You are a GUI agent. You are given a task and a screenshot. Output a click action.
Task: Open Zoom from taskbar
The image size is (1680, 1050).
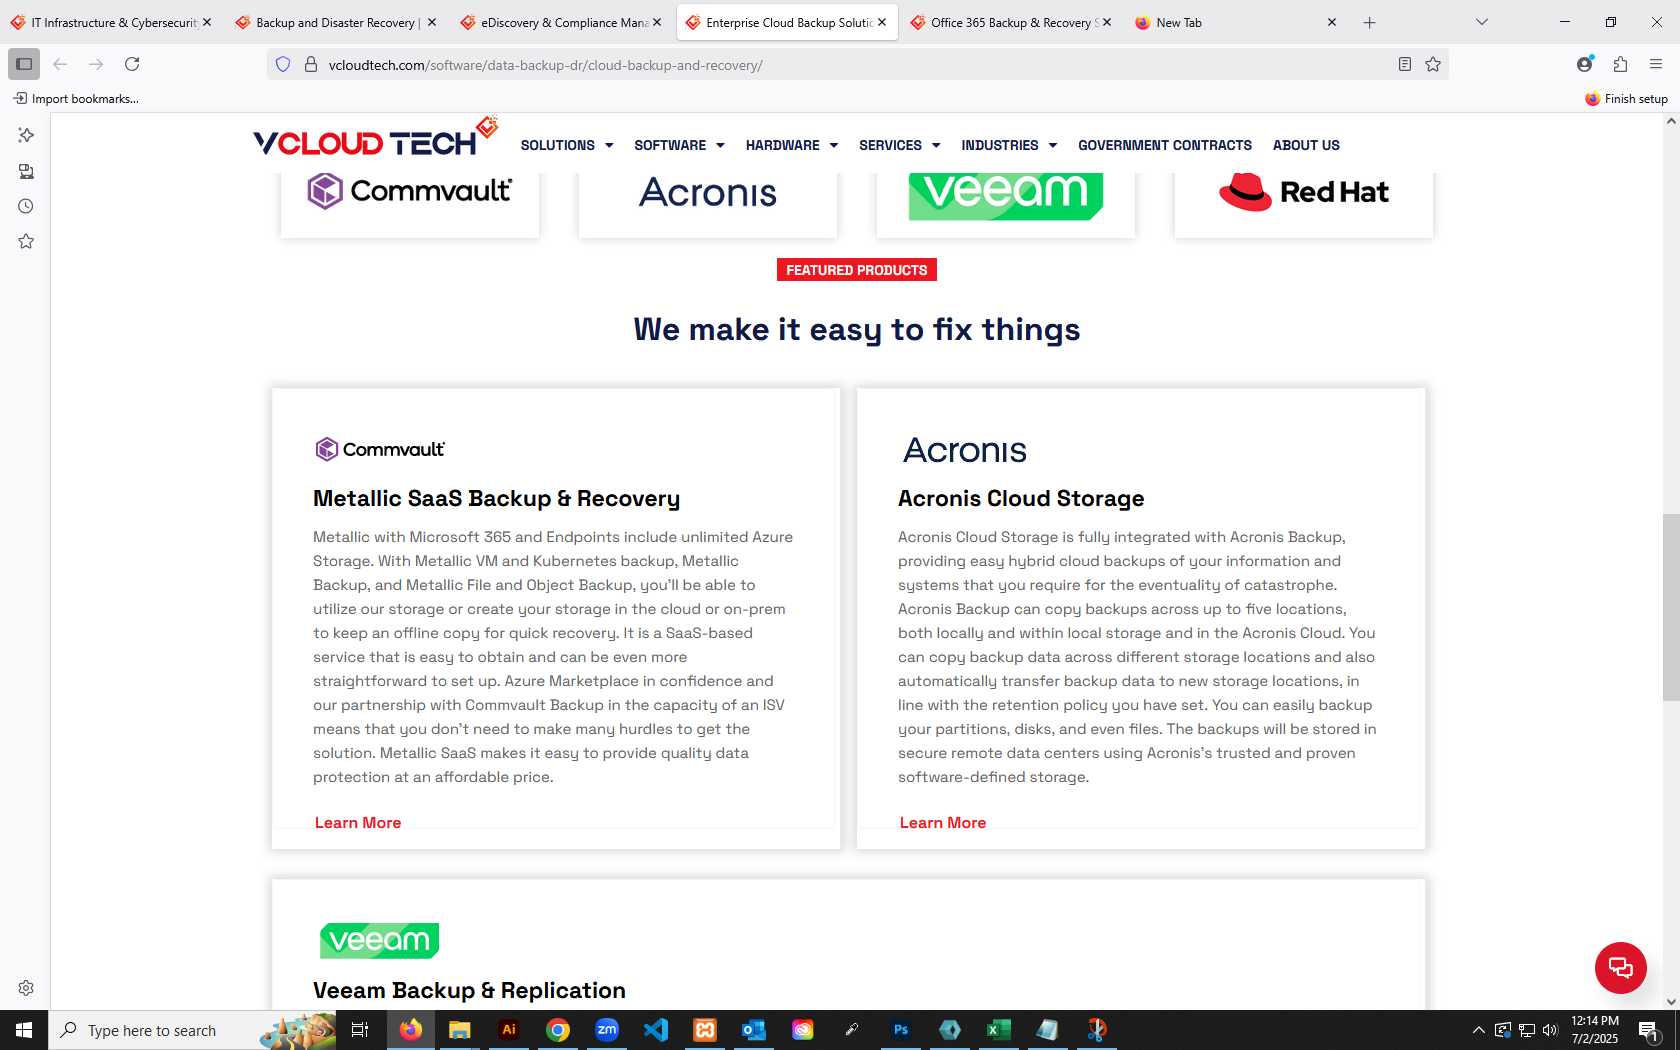(x=607, y=1030)
